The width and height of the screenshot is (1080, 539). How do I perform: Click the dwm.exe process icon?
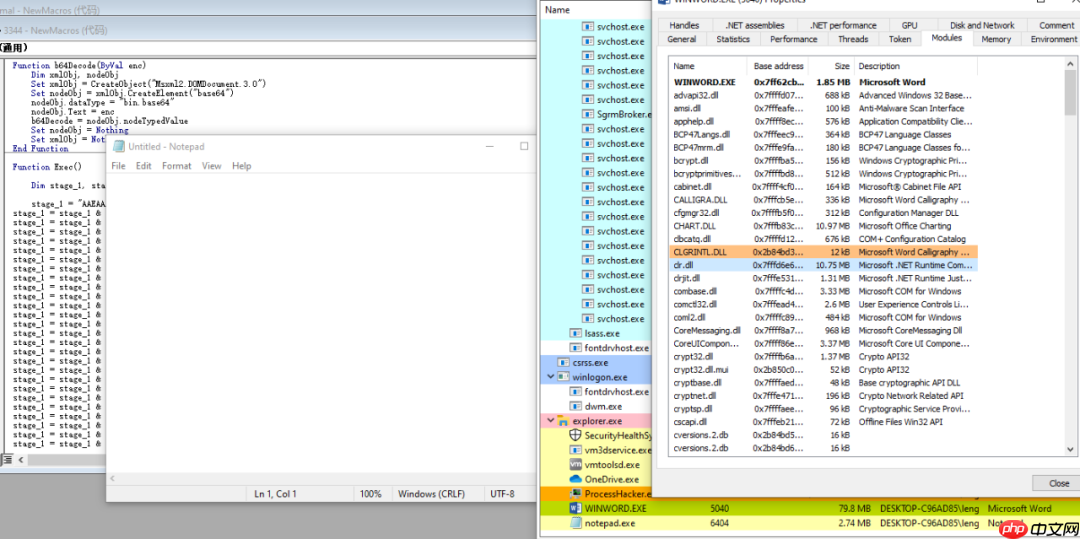click(x=575, y=407)
